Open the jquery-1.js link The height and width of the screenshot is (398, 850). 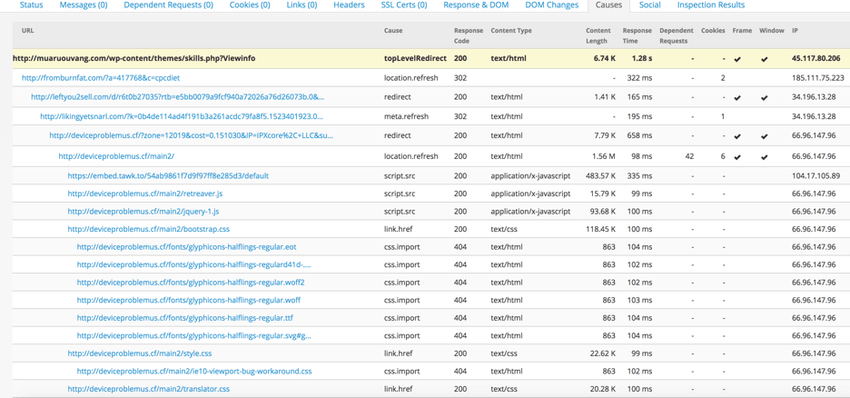click(143, 211)
